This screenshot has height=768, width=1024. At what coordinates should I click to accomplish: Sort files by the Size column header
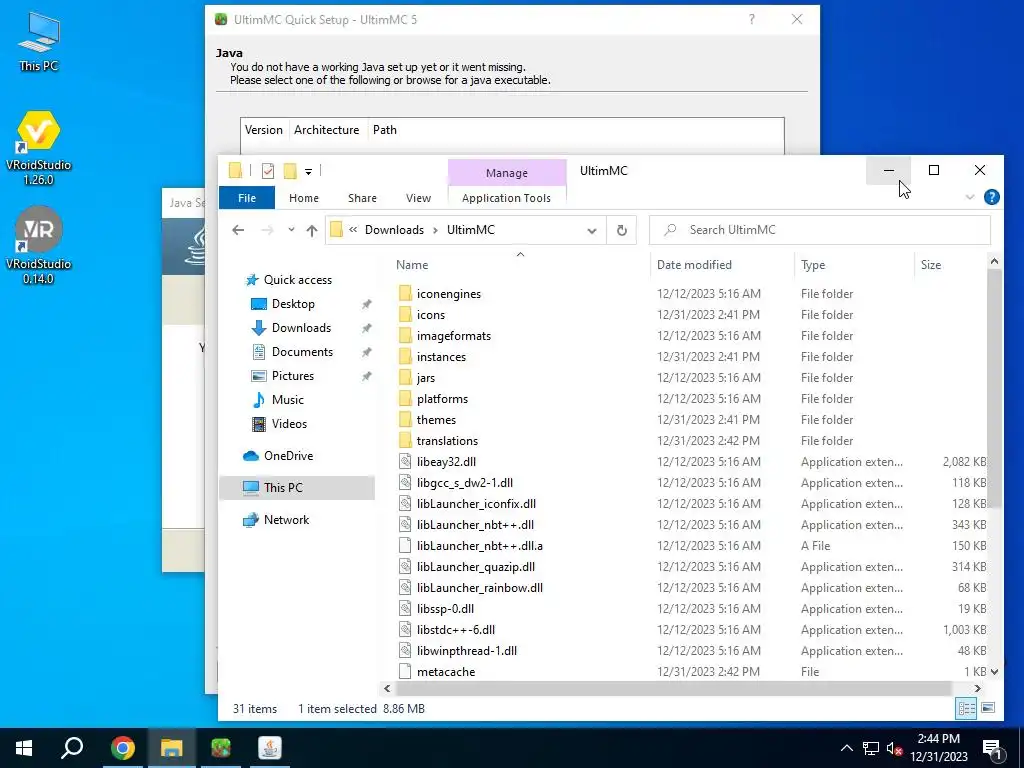931,264
